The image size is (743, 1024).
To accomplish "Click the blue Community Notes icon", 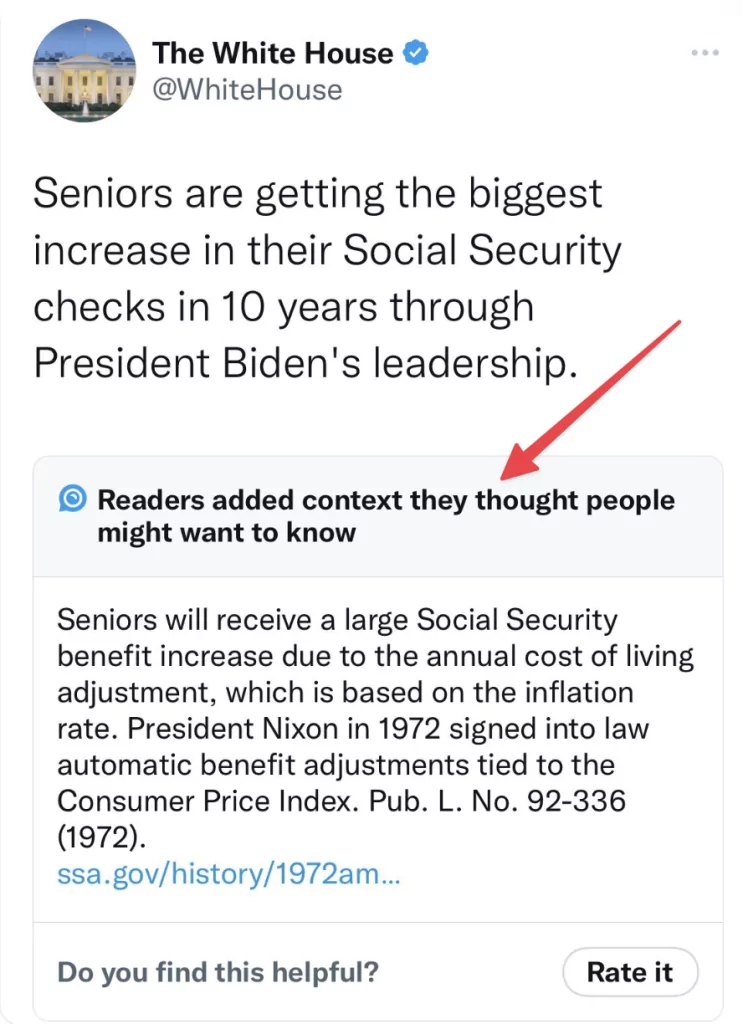I will click(72, 499).
